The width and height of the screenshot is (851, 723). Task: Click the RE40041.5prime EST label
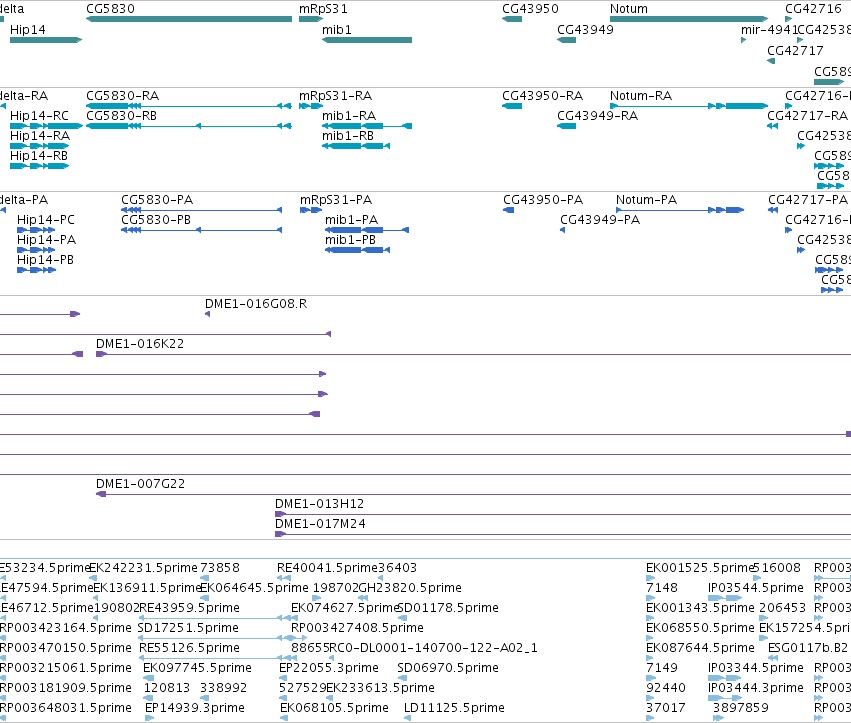coord(327,568)
